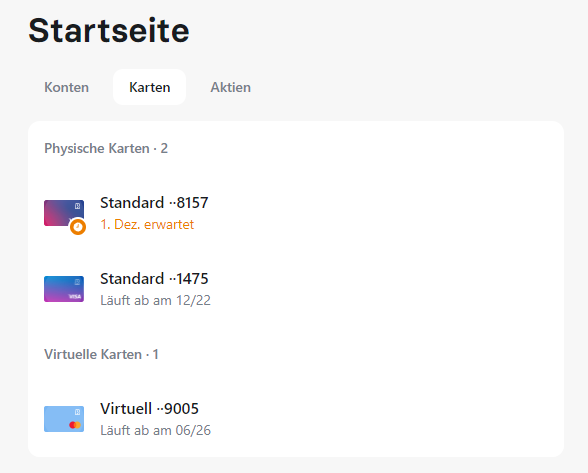Select the Standard ··1475 card entry
Image resolution: width=588 pixels, height=473 pixels.
[x=296, y=289]
